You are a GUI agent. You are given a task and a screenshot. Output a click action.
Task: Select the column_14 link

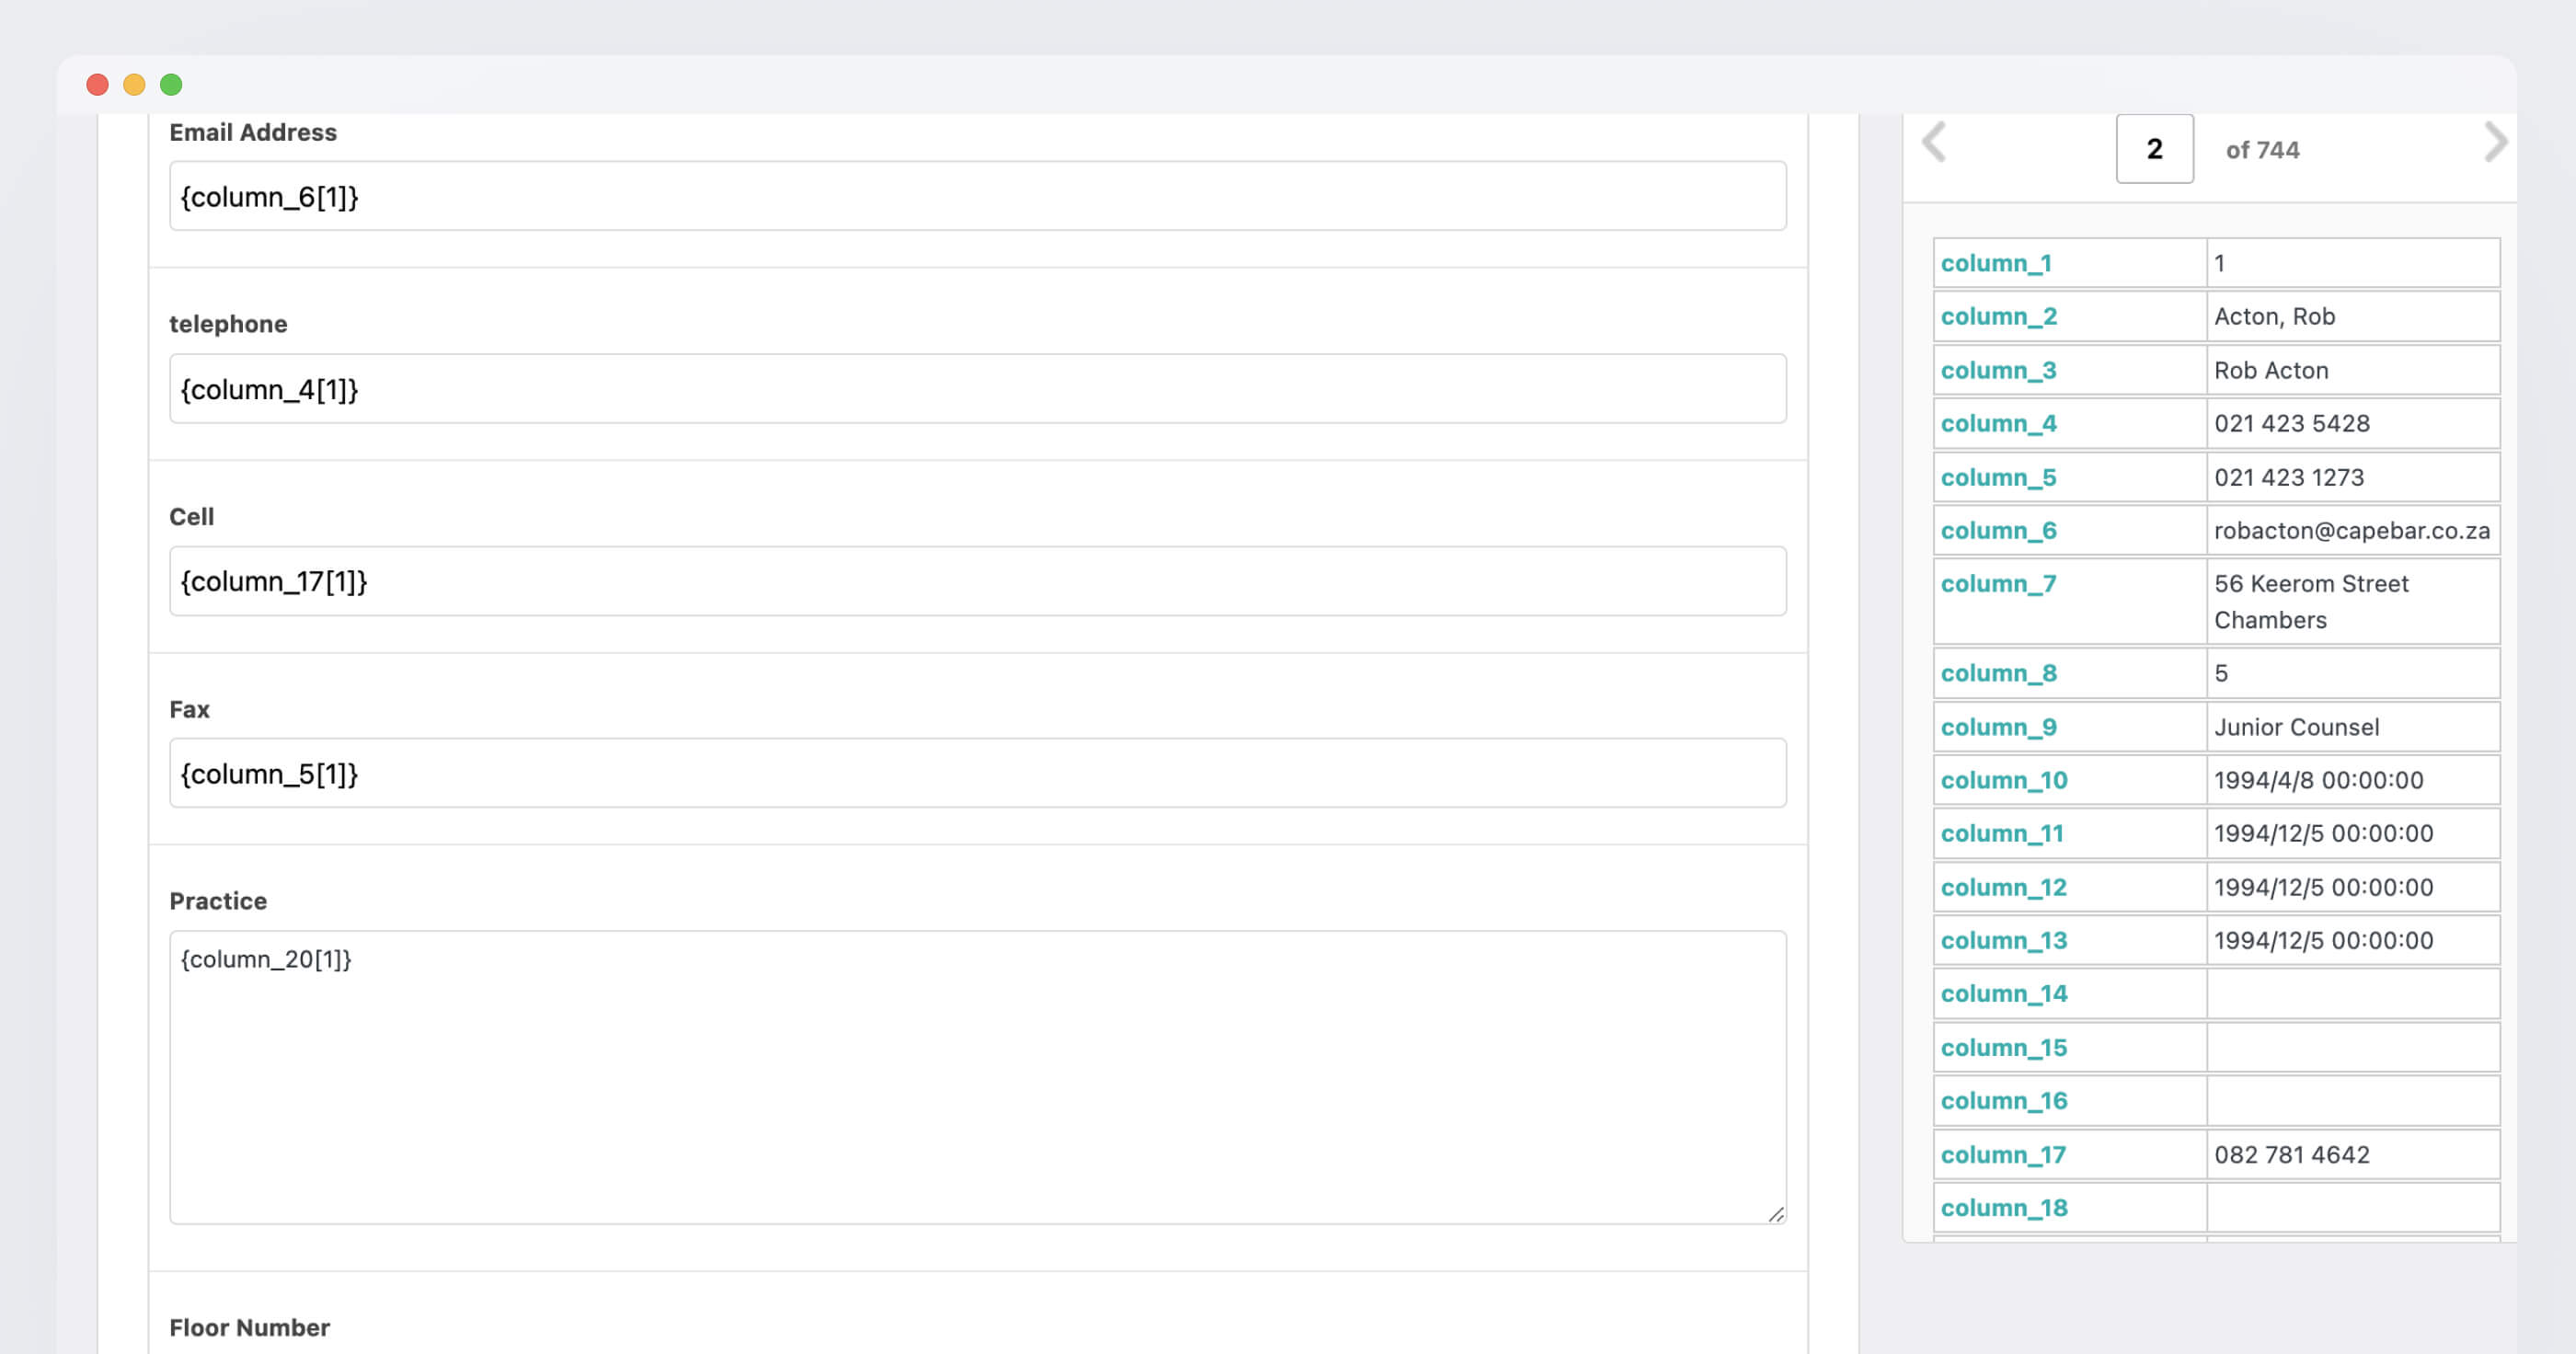[x=2003, y=993]
